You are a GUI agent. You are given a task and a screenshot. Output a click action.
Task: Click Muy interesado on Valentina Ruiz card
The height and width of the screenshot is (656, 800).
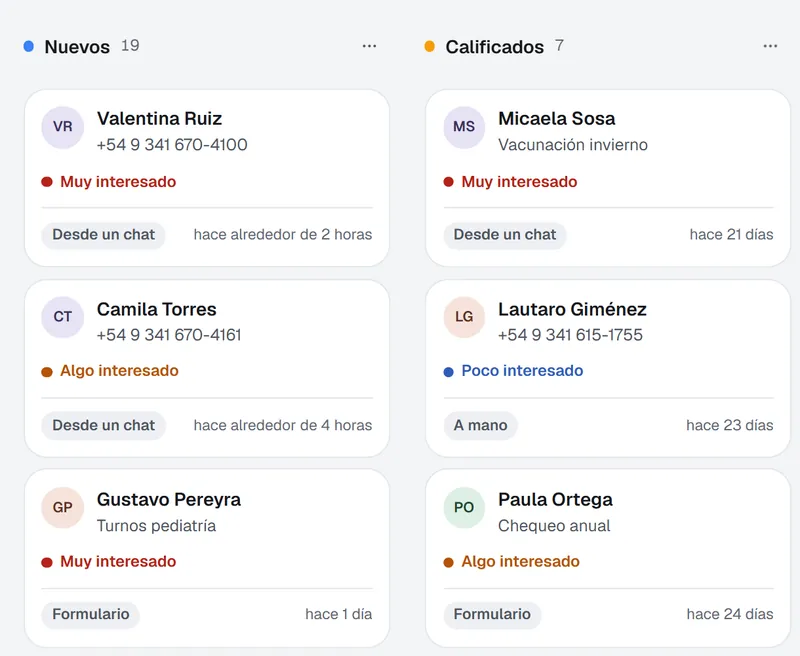click(x=118, y=182)
